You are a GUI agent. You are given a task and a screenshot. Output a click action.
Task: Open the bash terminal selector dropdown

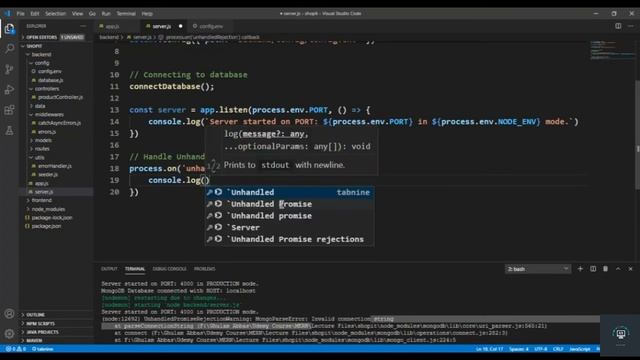tap(538, 269)
